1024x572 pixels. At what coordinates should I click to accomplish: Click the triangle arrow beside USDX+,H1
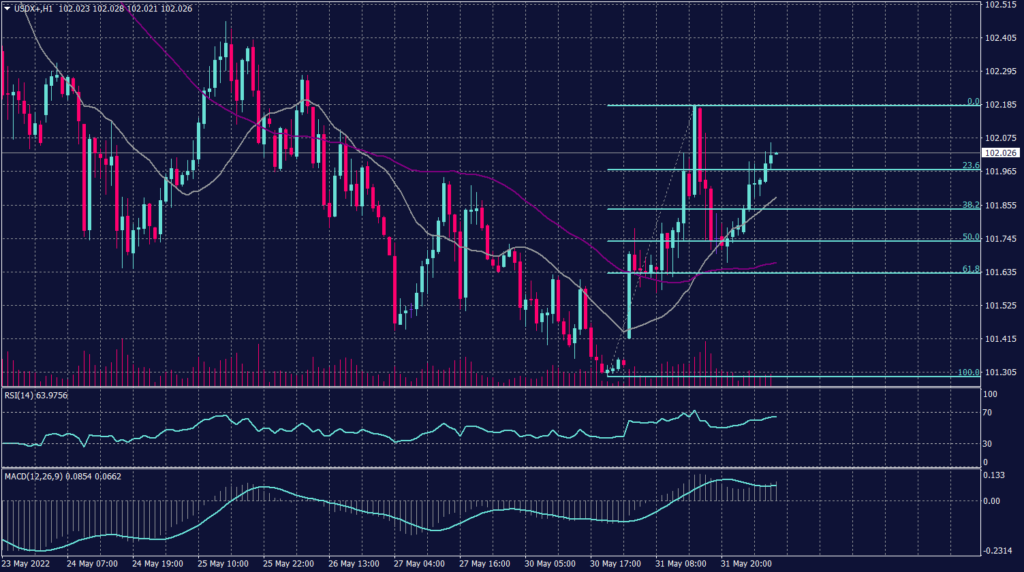tap(6, 6)
